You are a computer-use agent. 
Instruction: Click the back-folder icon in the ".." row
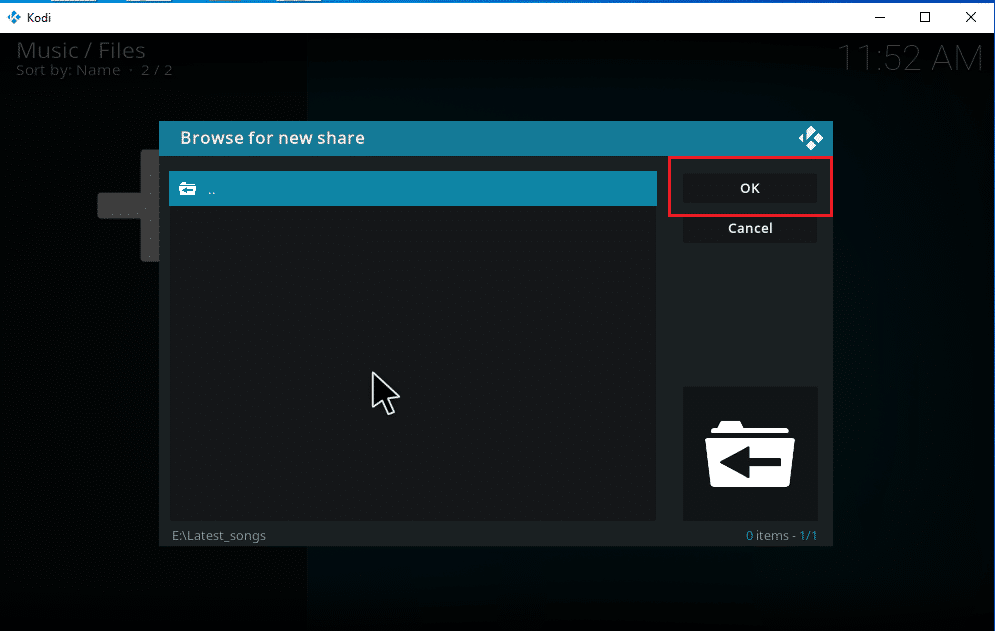click(187, 189)
